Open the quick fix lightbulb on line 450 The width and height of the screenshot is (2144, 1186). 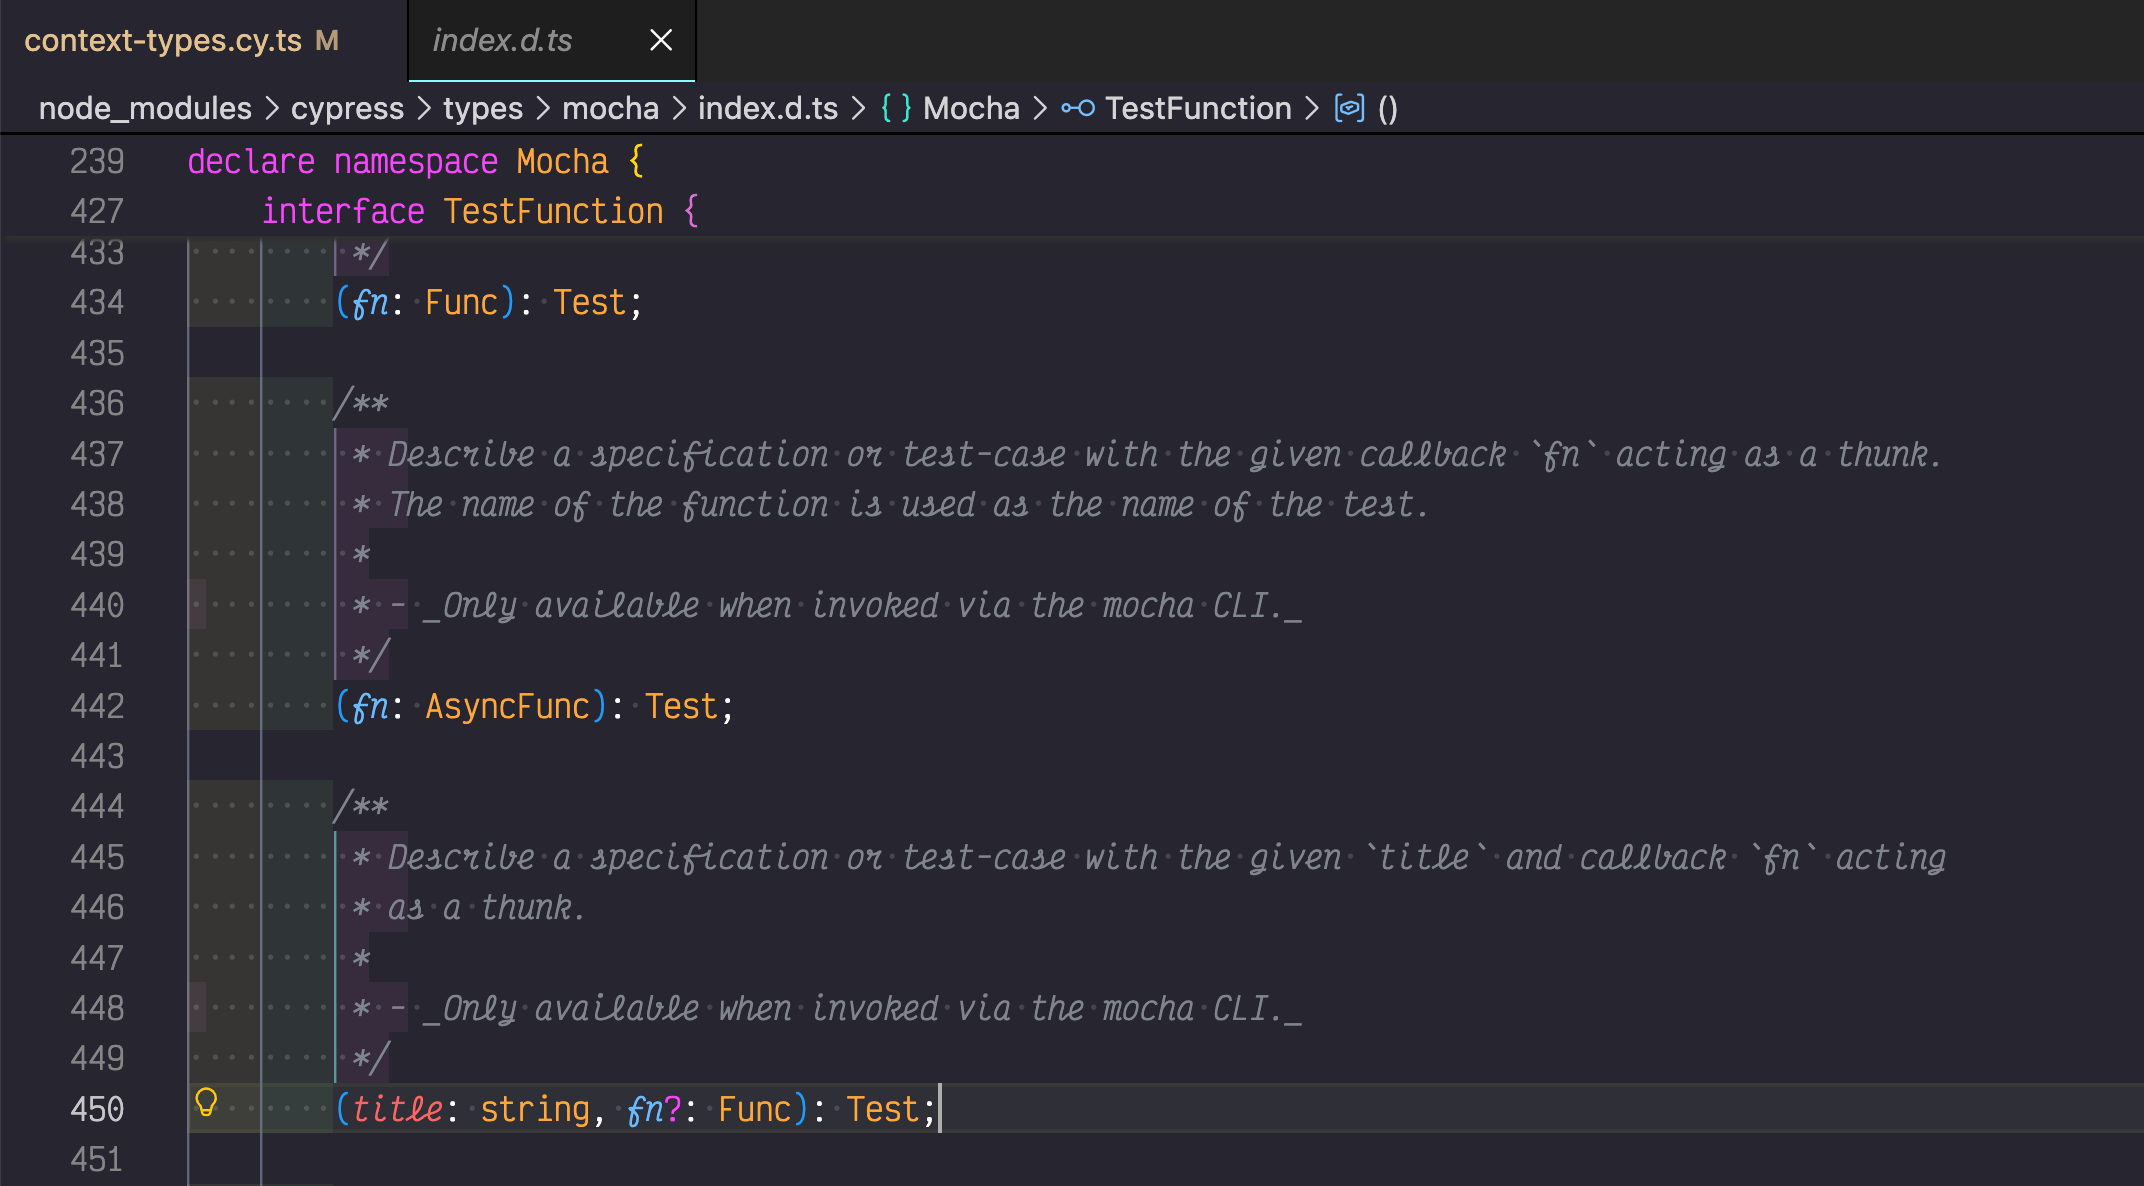click(x=207, y=1103)
